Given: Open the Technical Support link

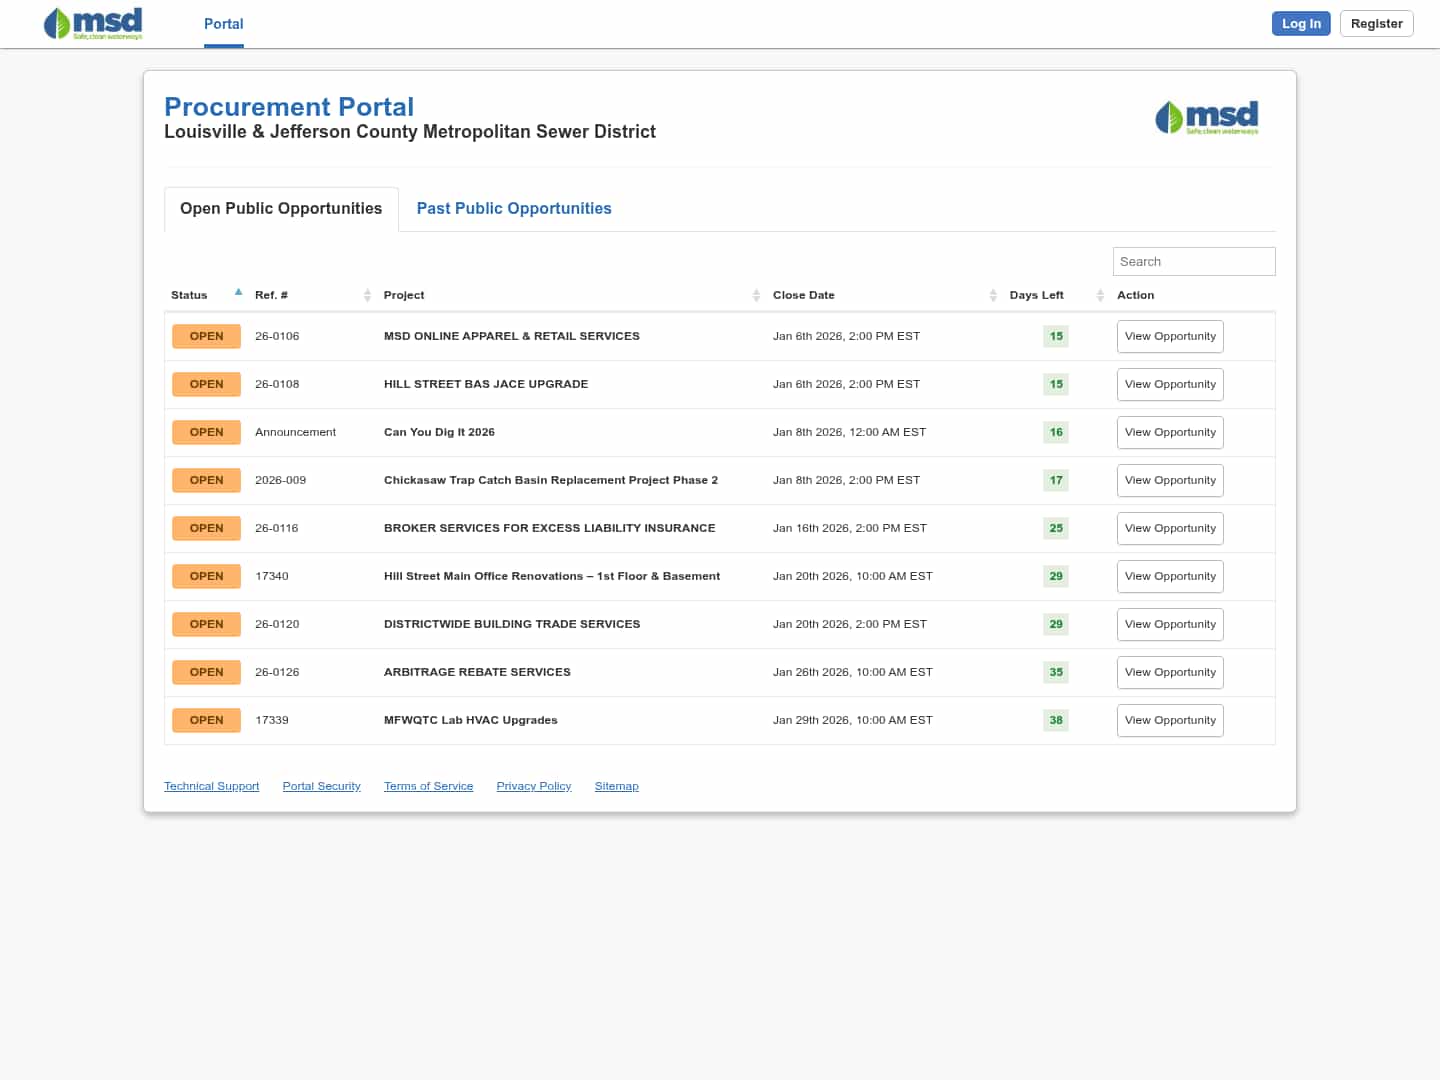Looking at the screenshot, I should 211,787.
